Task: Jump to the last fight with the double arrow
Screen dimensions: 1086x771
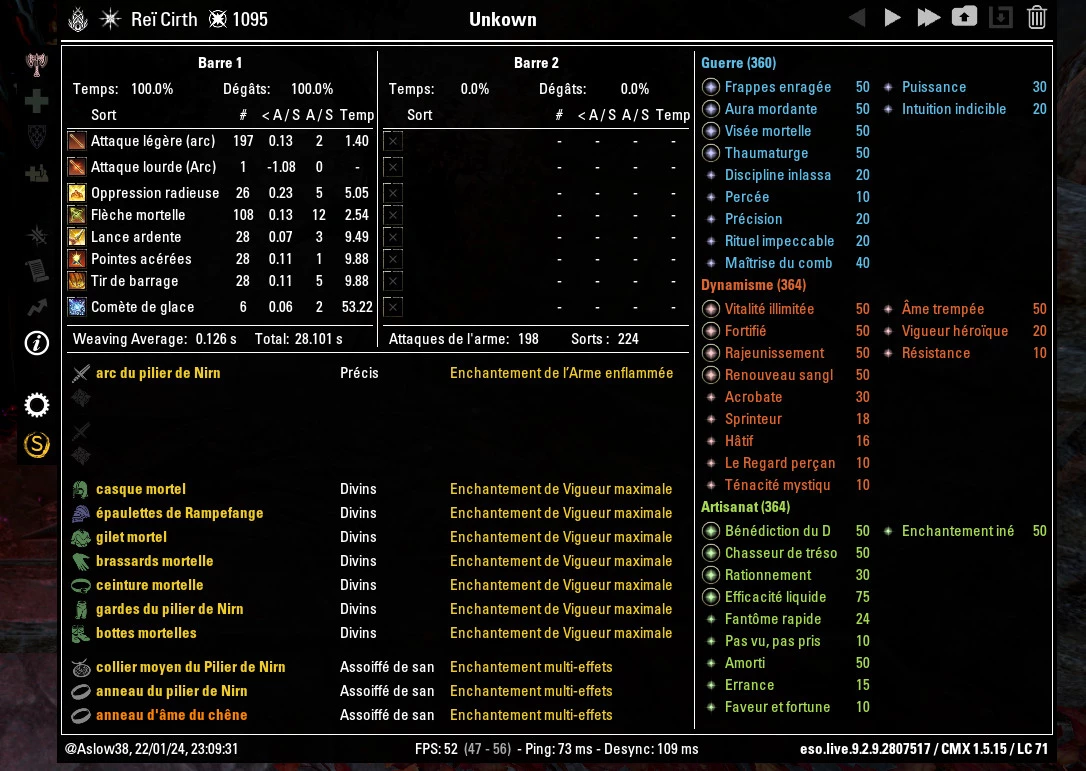Action: [x=928, y=18]
